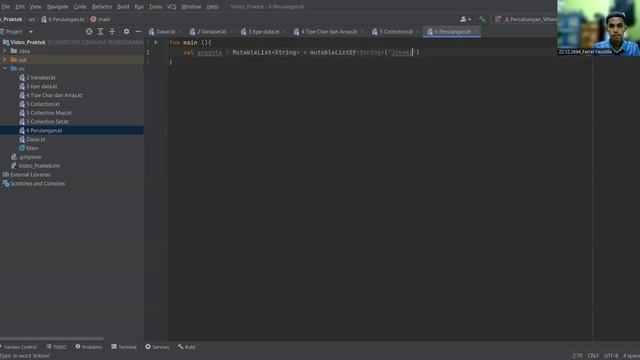The image size is (640, 360).
Task: Open the Services tool window
Action: pyautogui.click(x=157, y=347)
